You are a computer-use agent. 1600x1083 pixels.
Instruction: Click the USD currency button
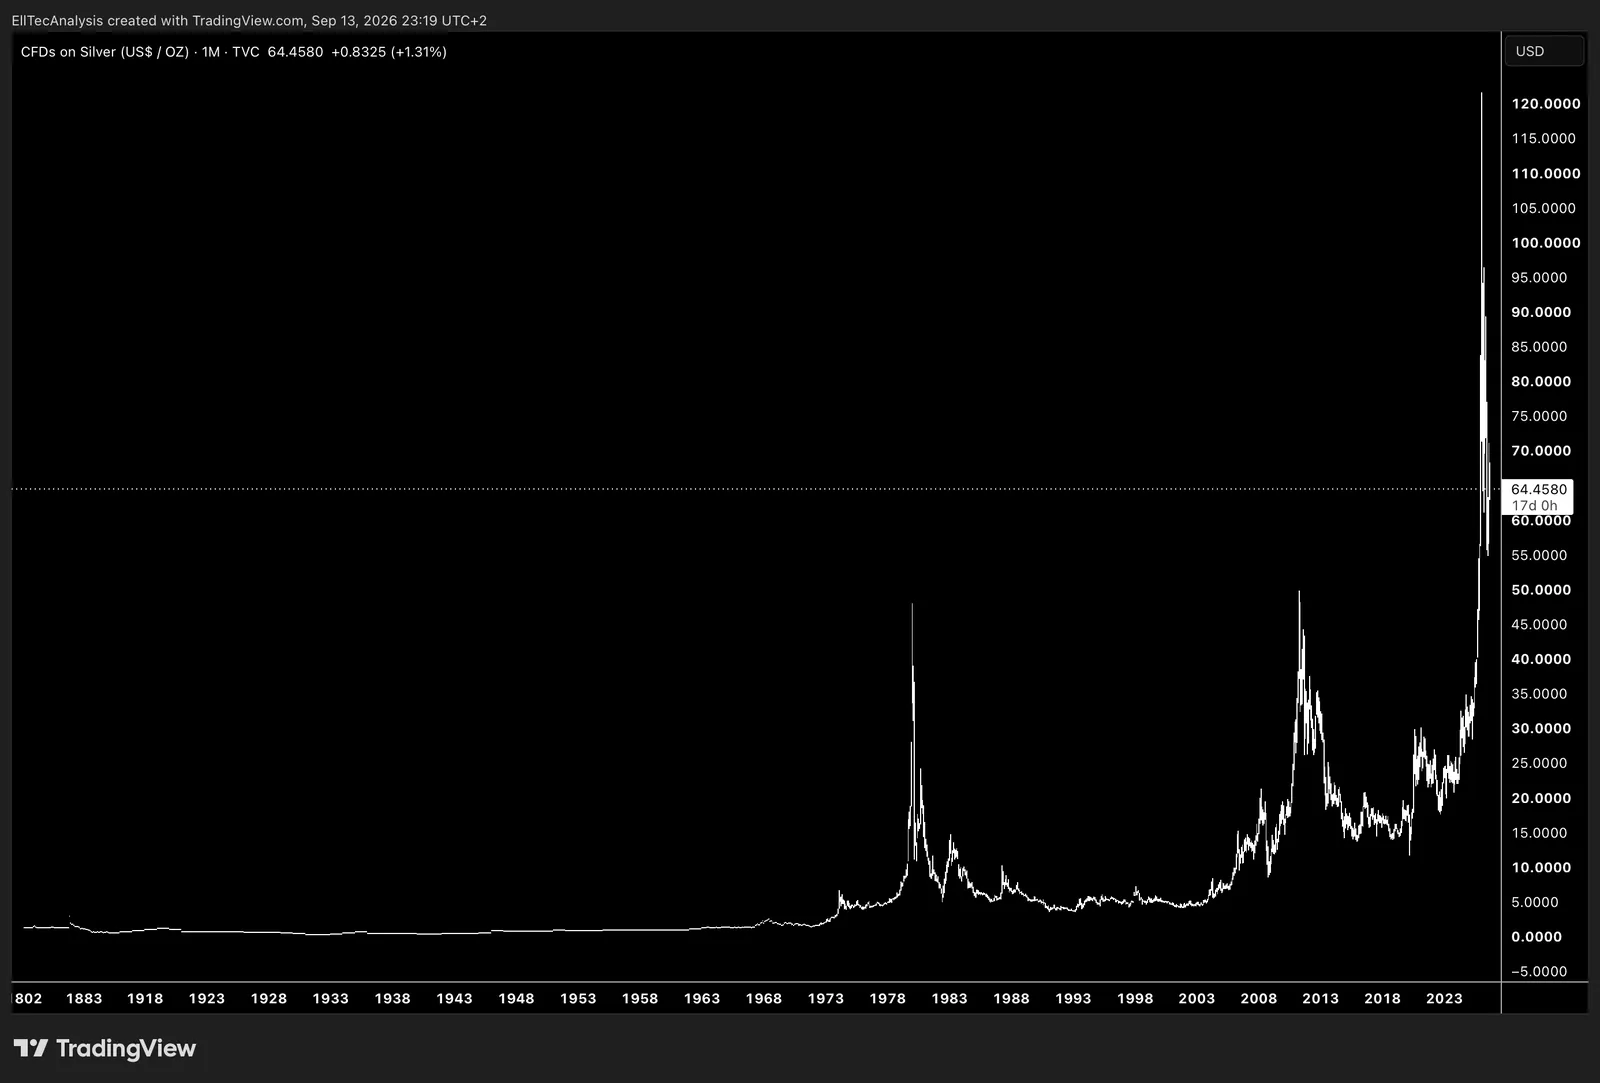(1545, 51)
